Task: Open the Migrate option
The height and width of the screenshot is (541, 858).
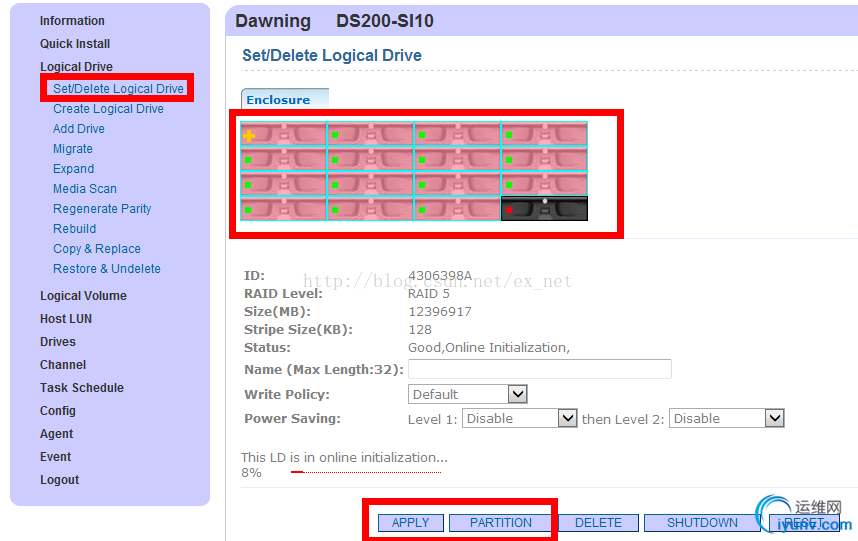Action: coord(73,149)
